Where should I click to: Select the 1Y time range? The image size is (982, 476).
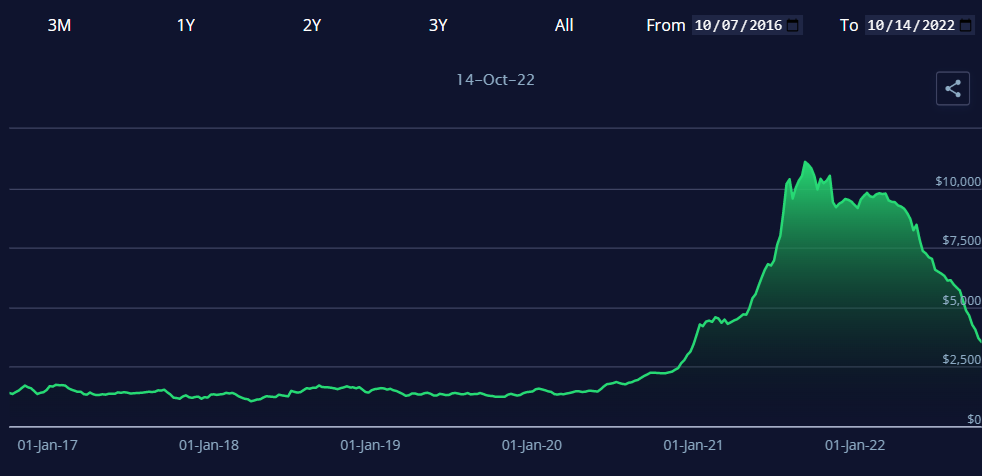[x=186, y=26]
